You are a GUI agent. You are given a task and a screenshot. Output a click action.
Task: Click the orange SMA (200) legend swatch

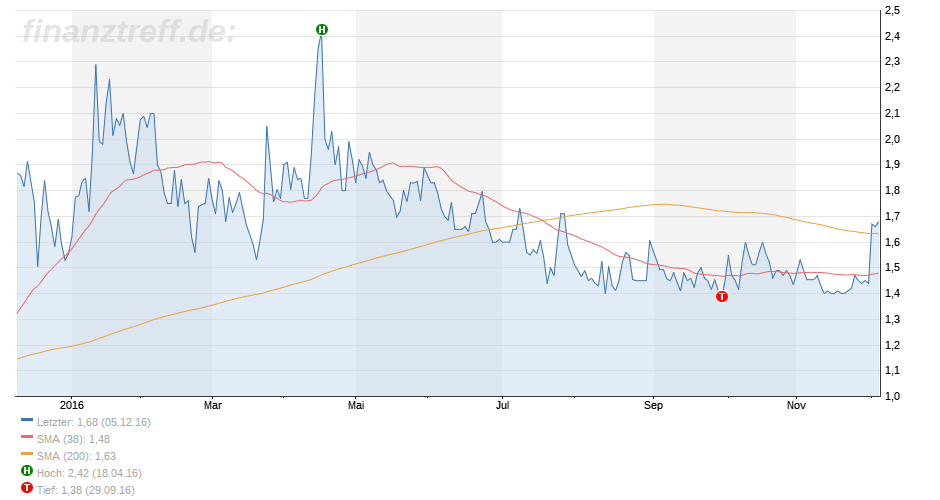point(26,456)
